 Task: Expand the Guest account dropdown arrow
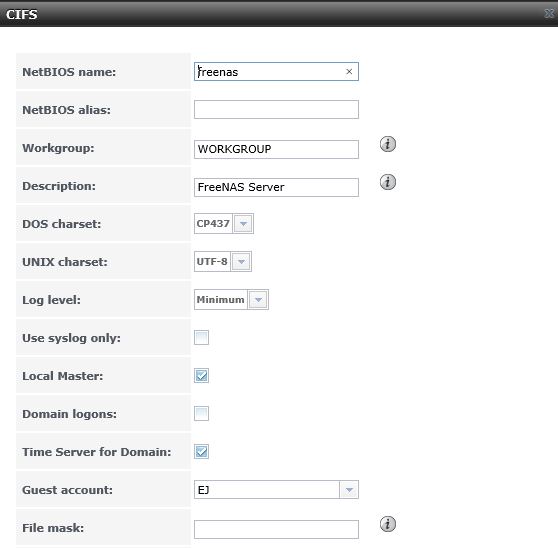coord(349,490)
